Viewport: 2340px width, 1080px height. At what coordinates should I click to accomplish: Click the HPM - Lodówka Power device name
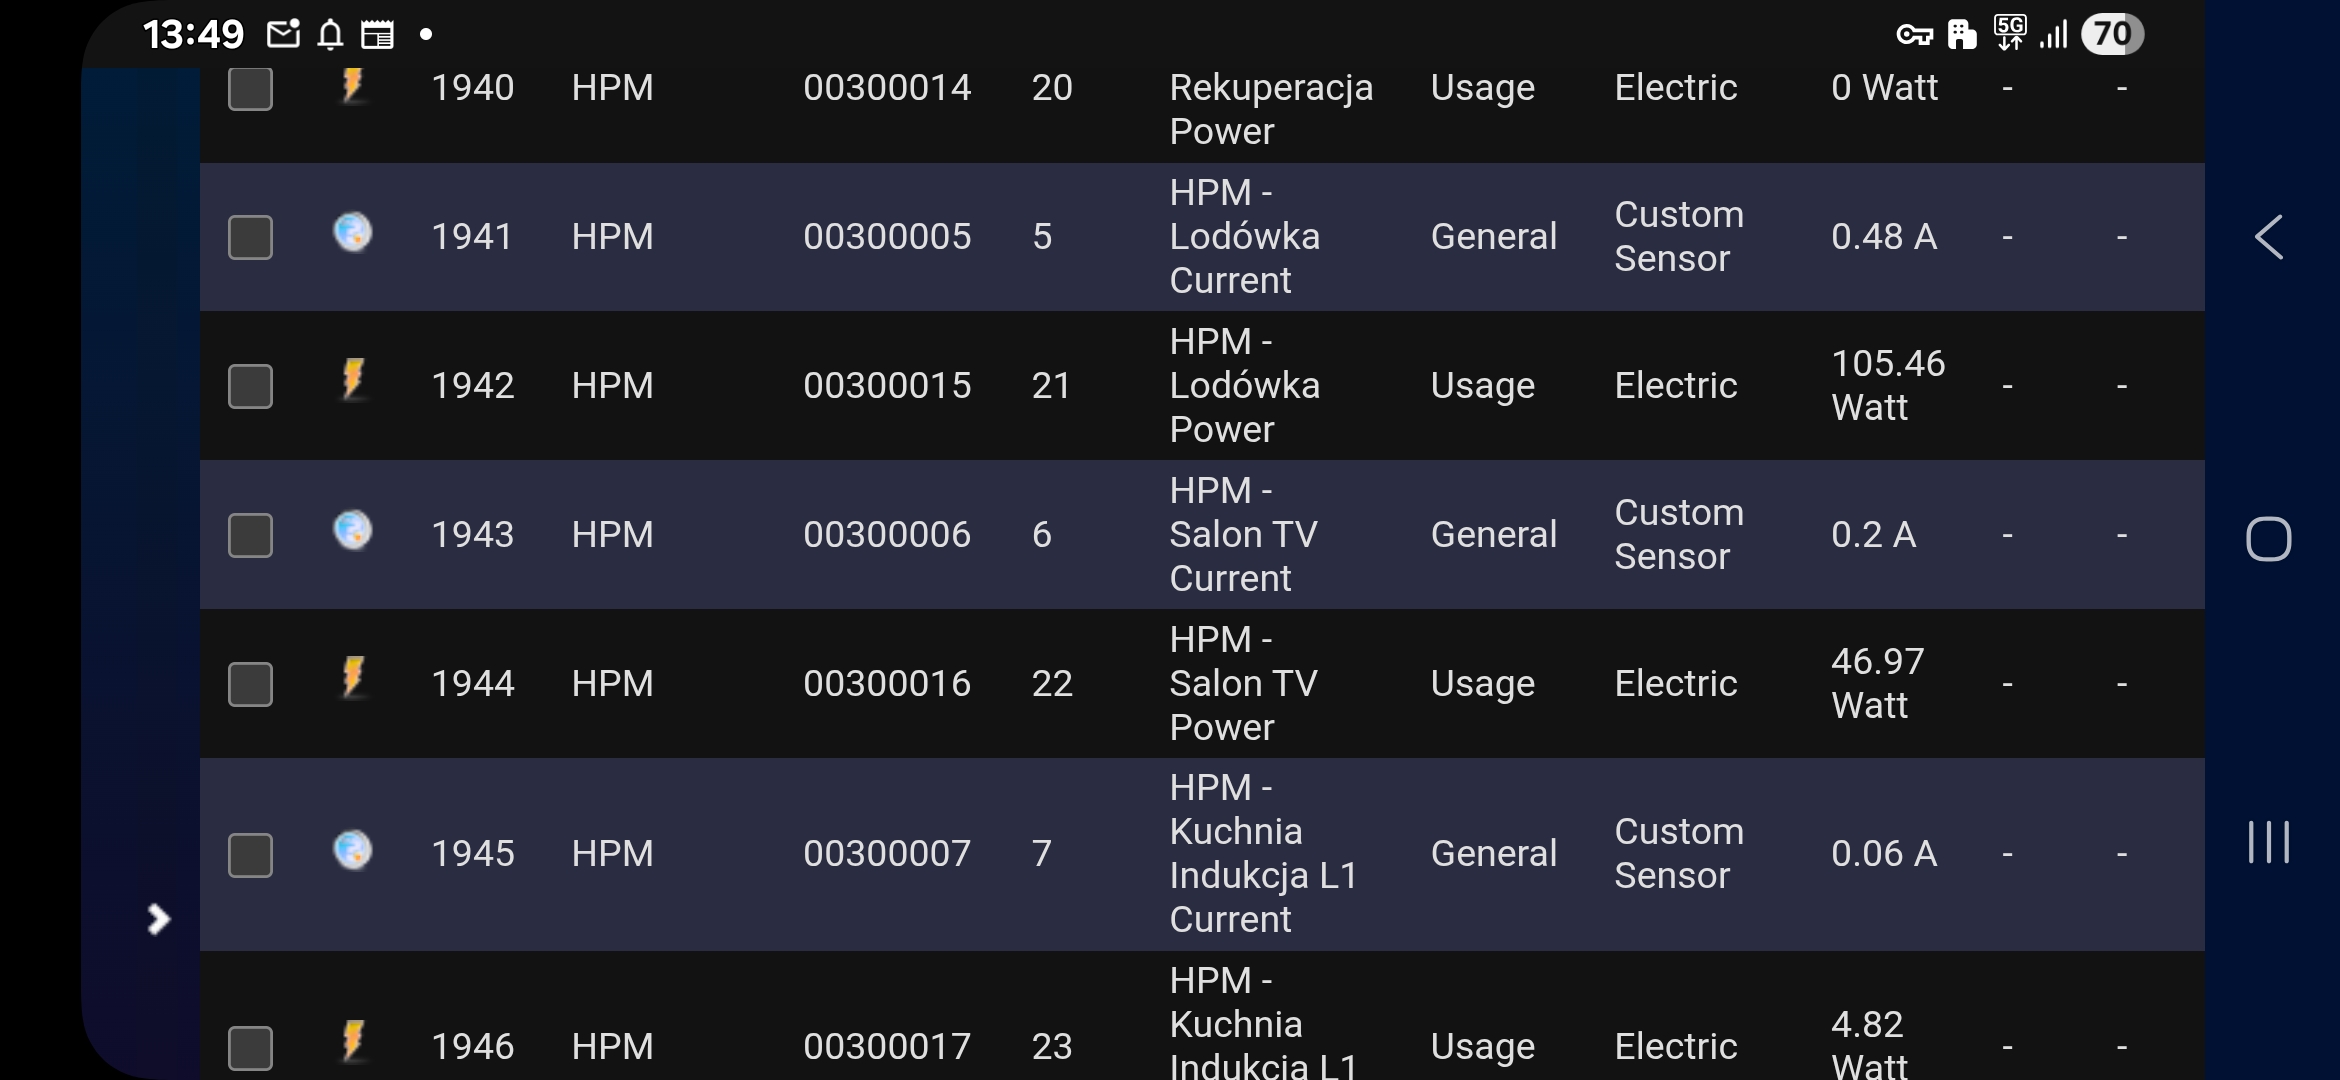click(x=1244, y=386)
